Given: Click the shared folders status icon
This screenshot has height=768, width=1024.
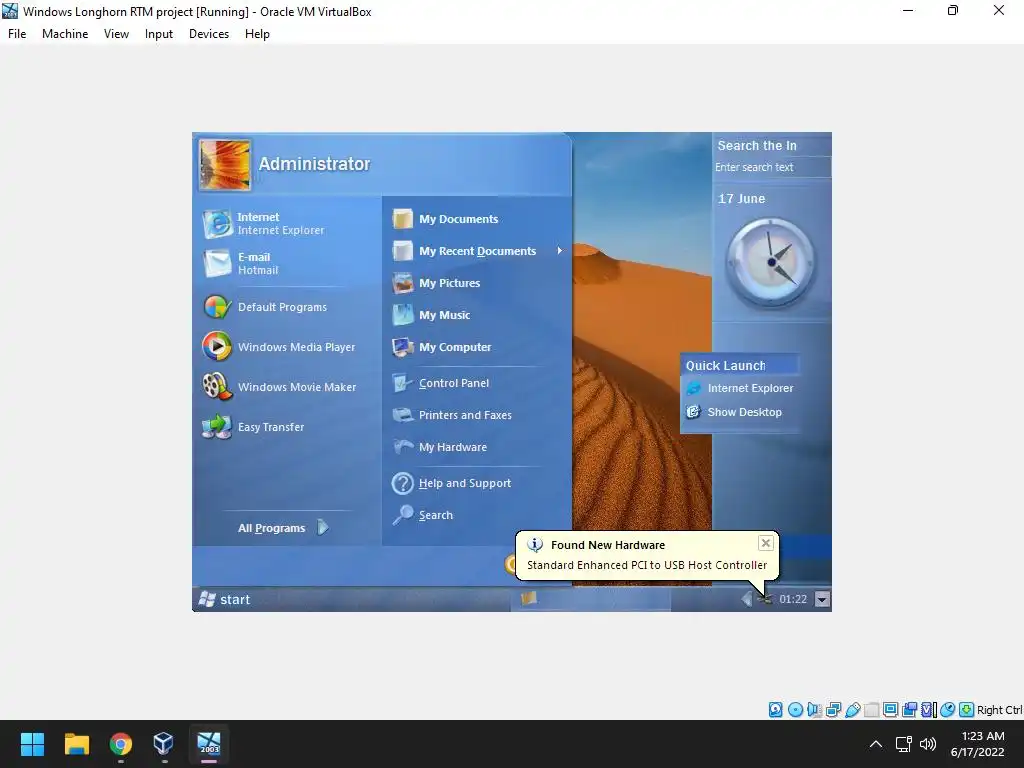Looking at the screenshot, I should [871, 710].
